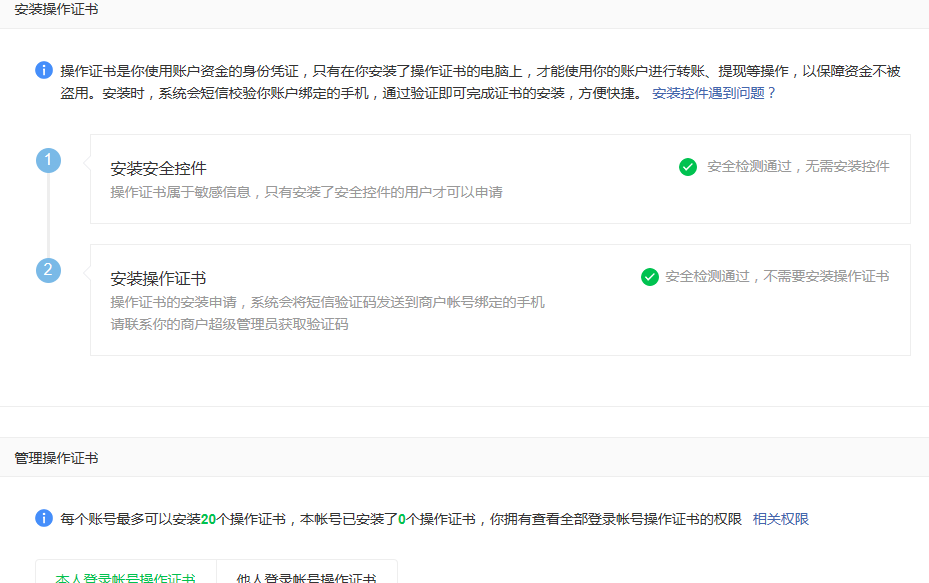
Task: Click the 管理操作证书 section header
Action: [57, 458]
